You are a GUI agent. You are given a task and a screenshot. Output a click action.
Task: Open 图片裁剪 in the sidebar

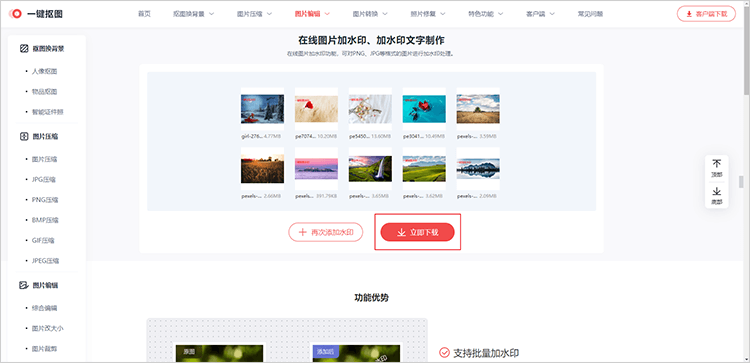[45, 349]
